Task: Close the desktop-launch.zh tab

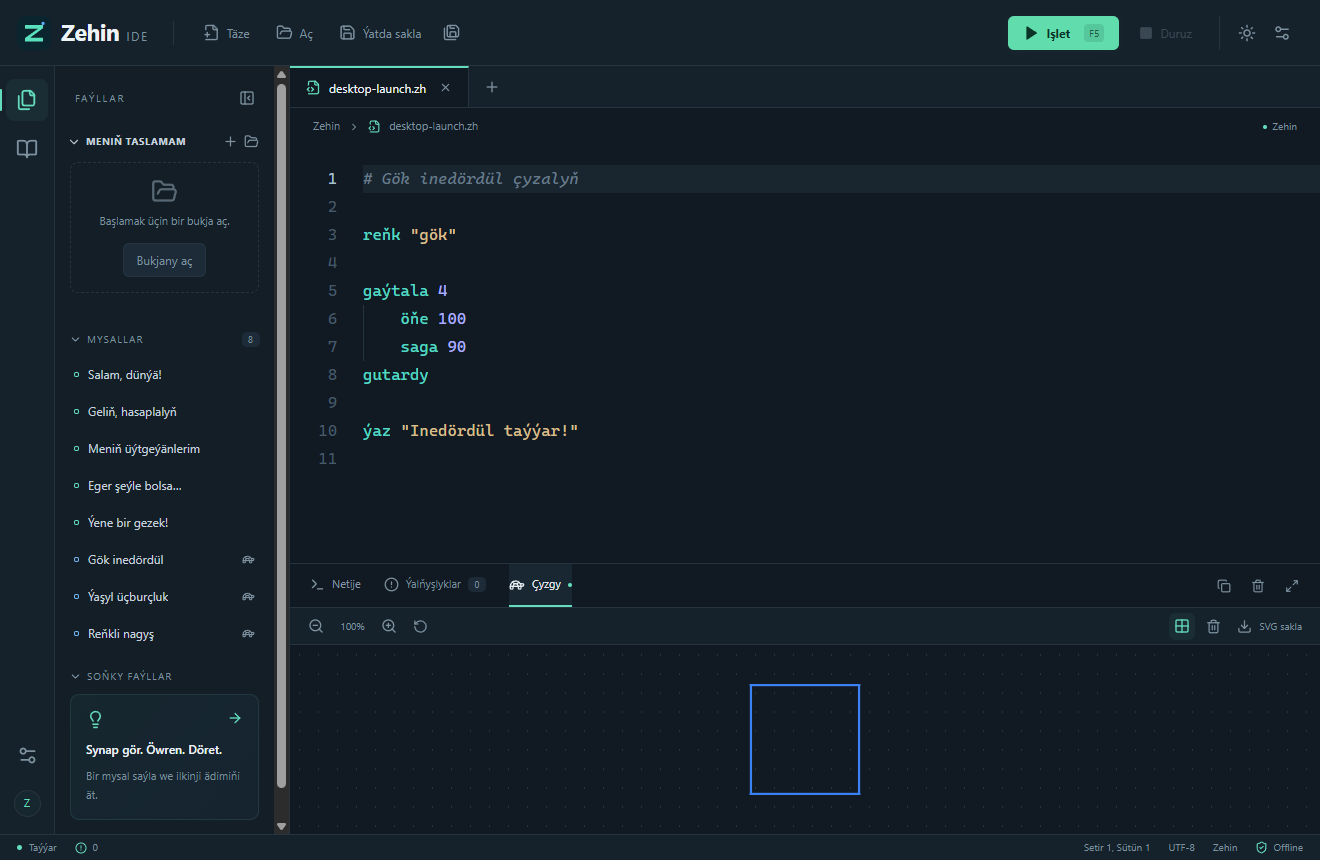Action: coord(446,88)
